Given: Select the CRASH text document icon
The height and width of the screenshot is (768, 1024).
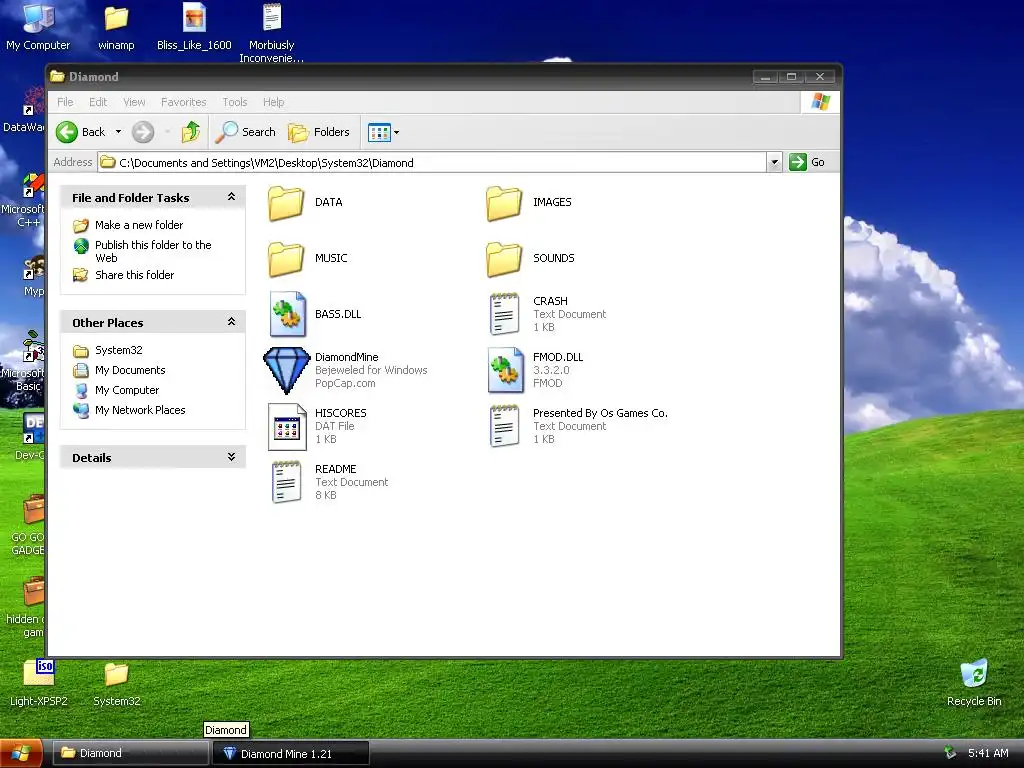Looking at the screenshot, I should click(x=504, y=314).
